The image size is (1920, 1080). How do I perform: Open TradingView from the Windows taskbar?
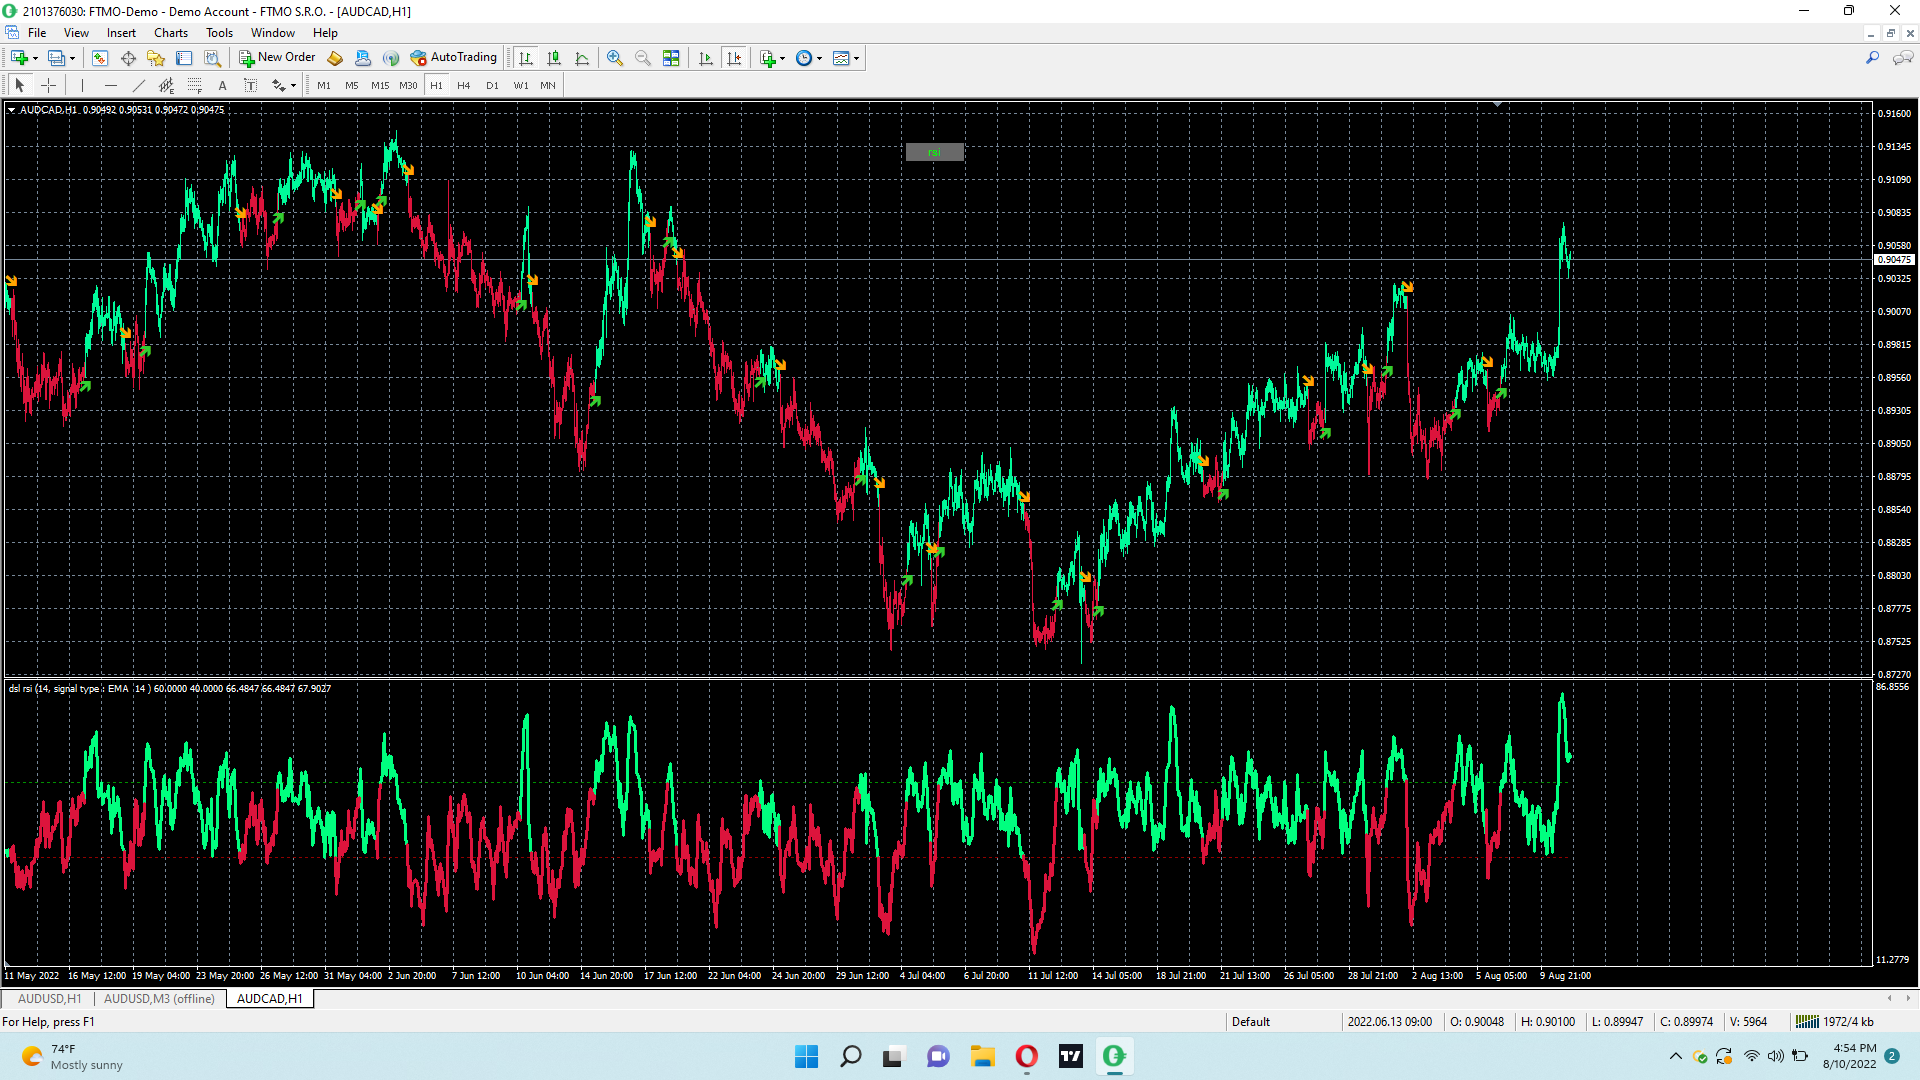(x=1071, y=1056)
